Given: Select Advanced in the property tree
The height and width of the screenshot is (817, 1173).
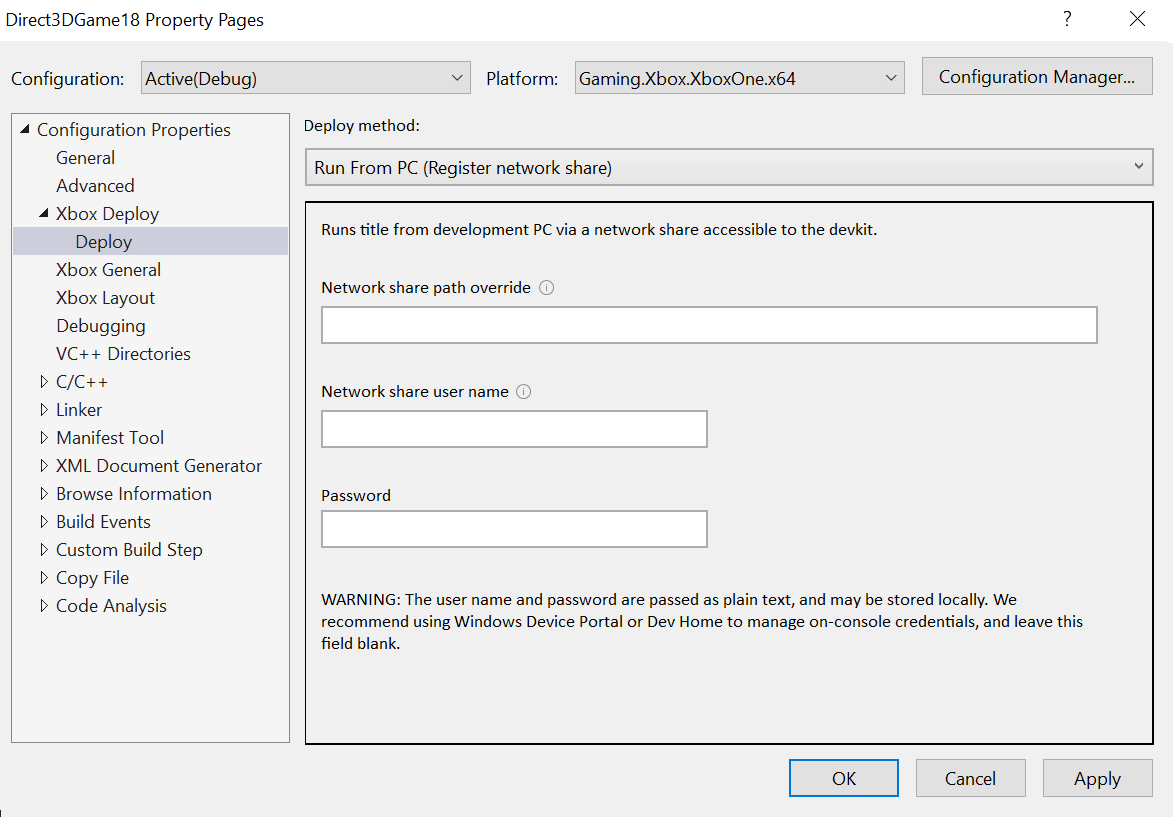Looking at the screenshot, I should coord(95,186).
